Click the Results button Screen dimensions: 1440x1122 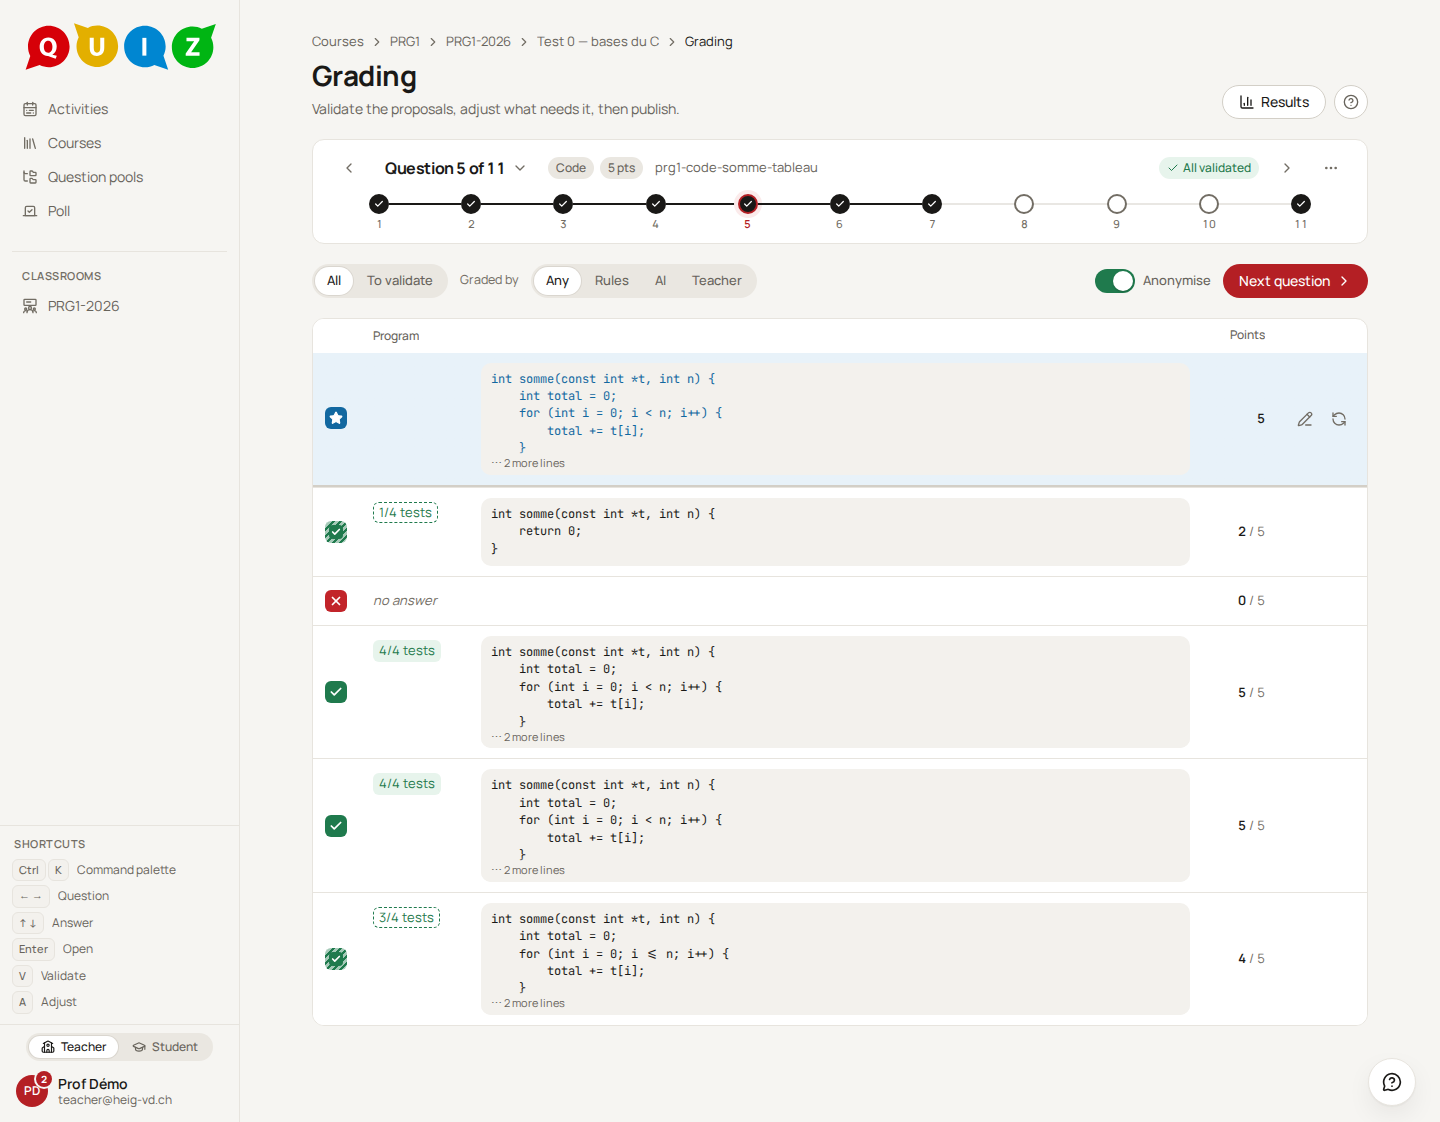point(1274,102)
